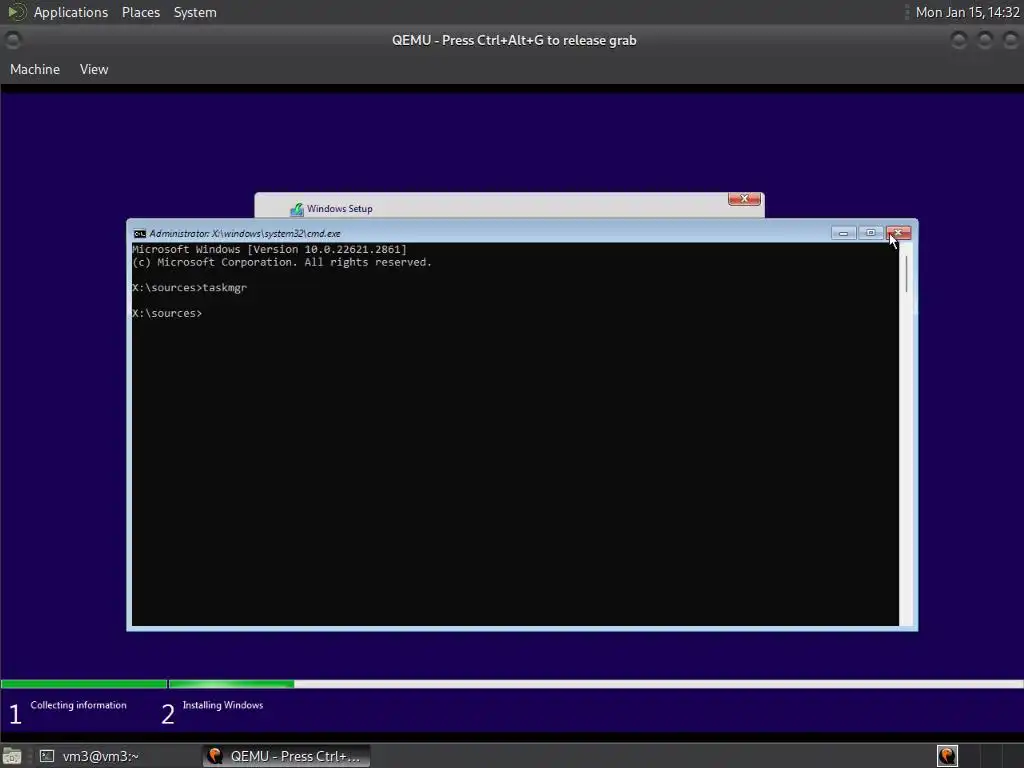
Task: Click the clock showing Mon Jan 15, 14:32
Action: point(967,12)
